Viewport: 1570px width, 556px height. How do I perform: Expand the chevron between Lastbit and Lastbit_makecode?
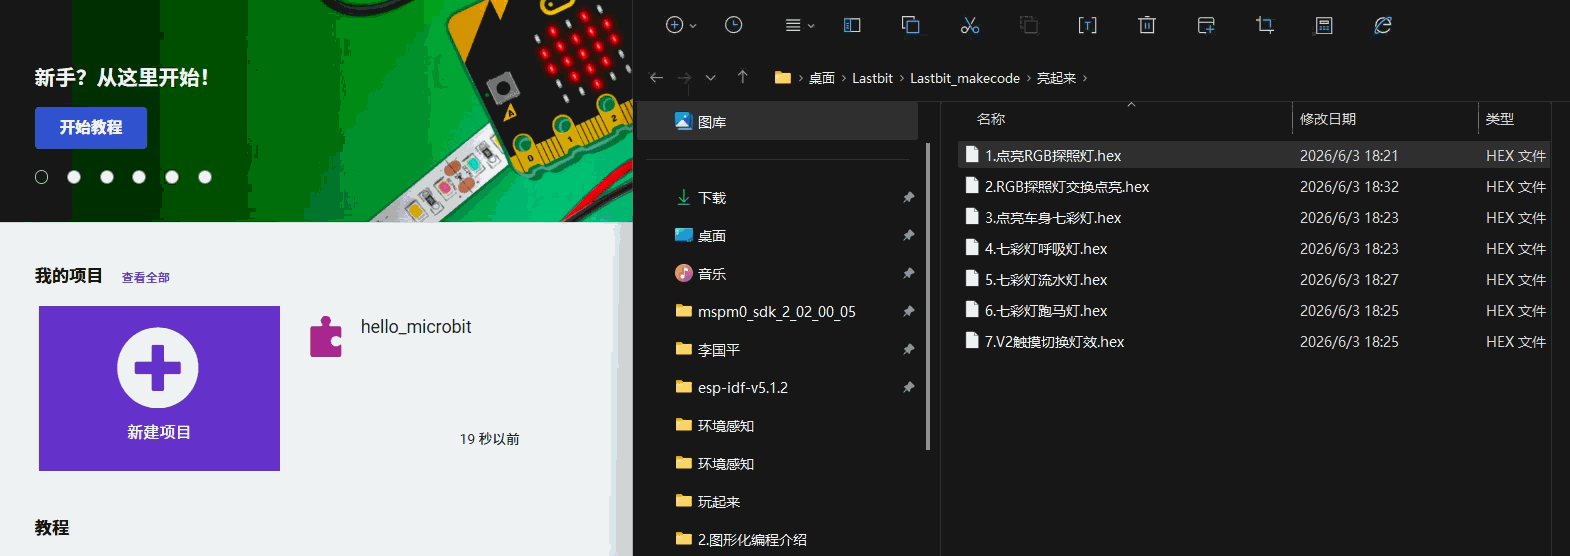pos(901,78)
